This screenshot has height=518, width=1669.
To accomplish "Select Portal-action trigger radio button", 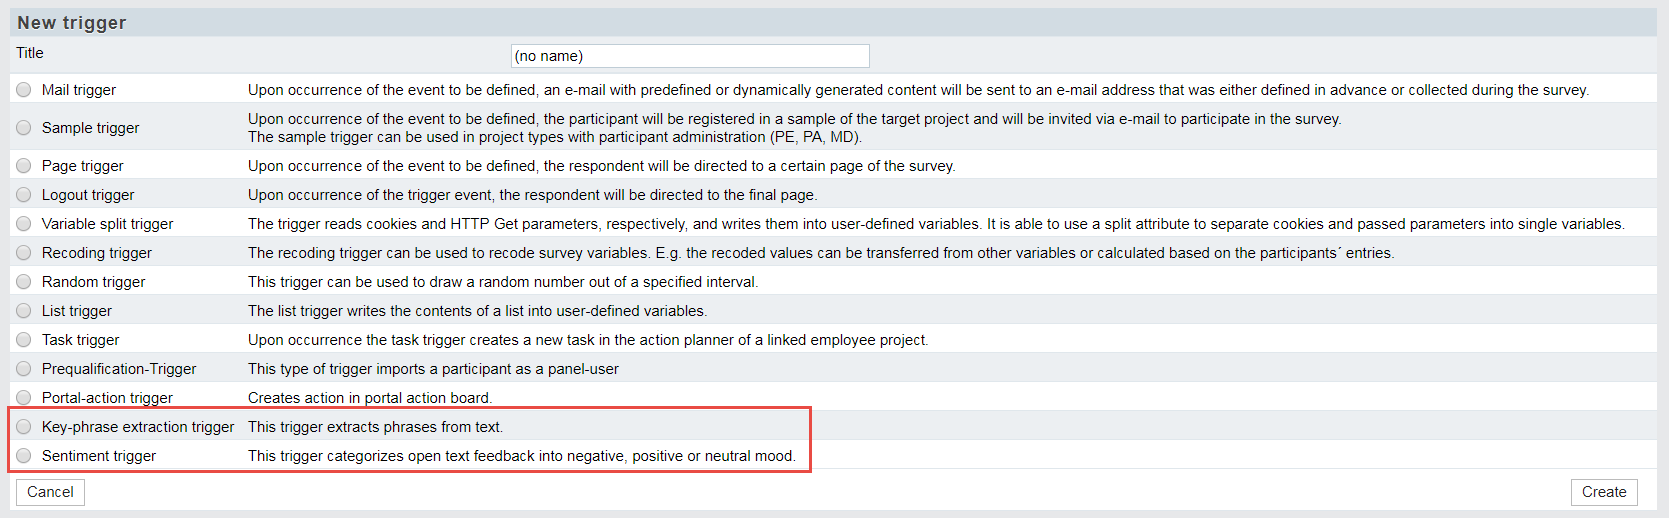I will tap(24, 398).
